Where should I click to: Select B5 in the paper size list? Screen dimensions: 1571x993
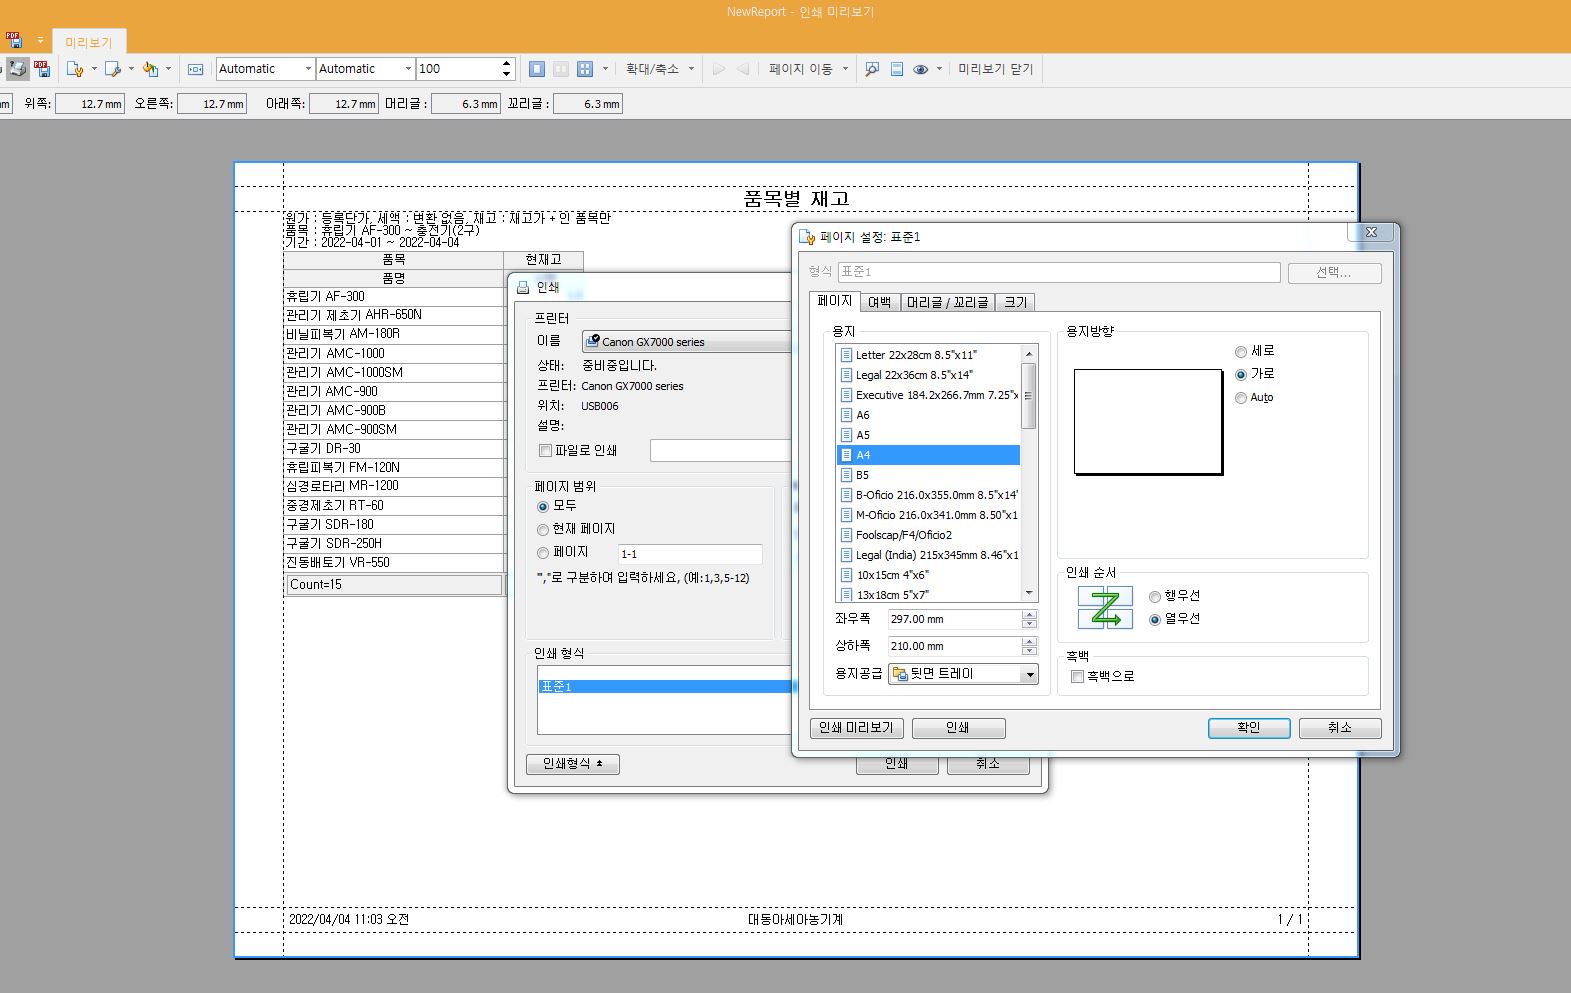click(x=862, y=475)
